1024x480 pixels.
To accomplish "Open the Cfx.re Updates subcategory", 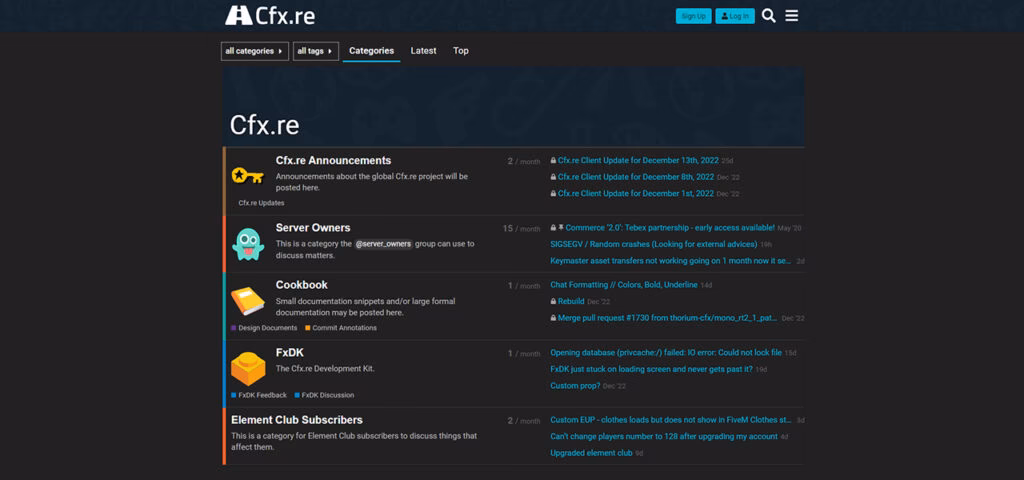I will [261, 203].
